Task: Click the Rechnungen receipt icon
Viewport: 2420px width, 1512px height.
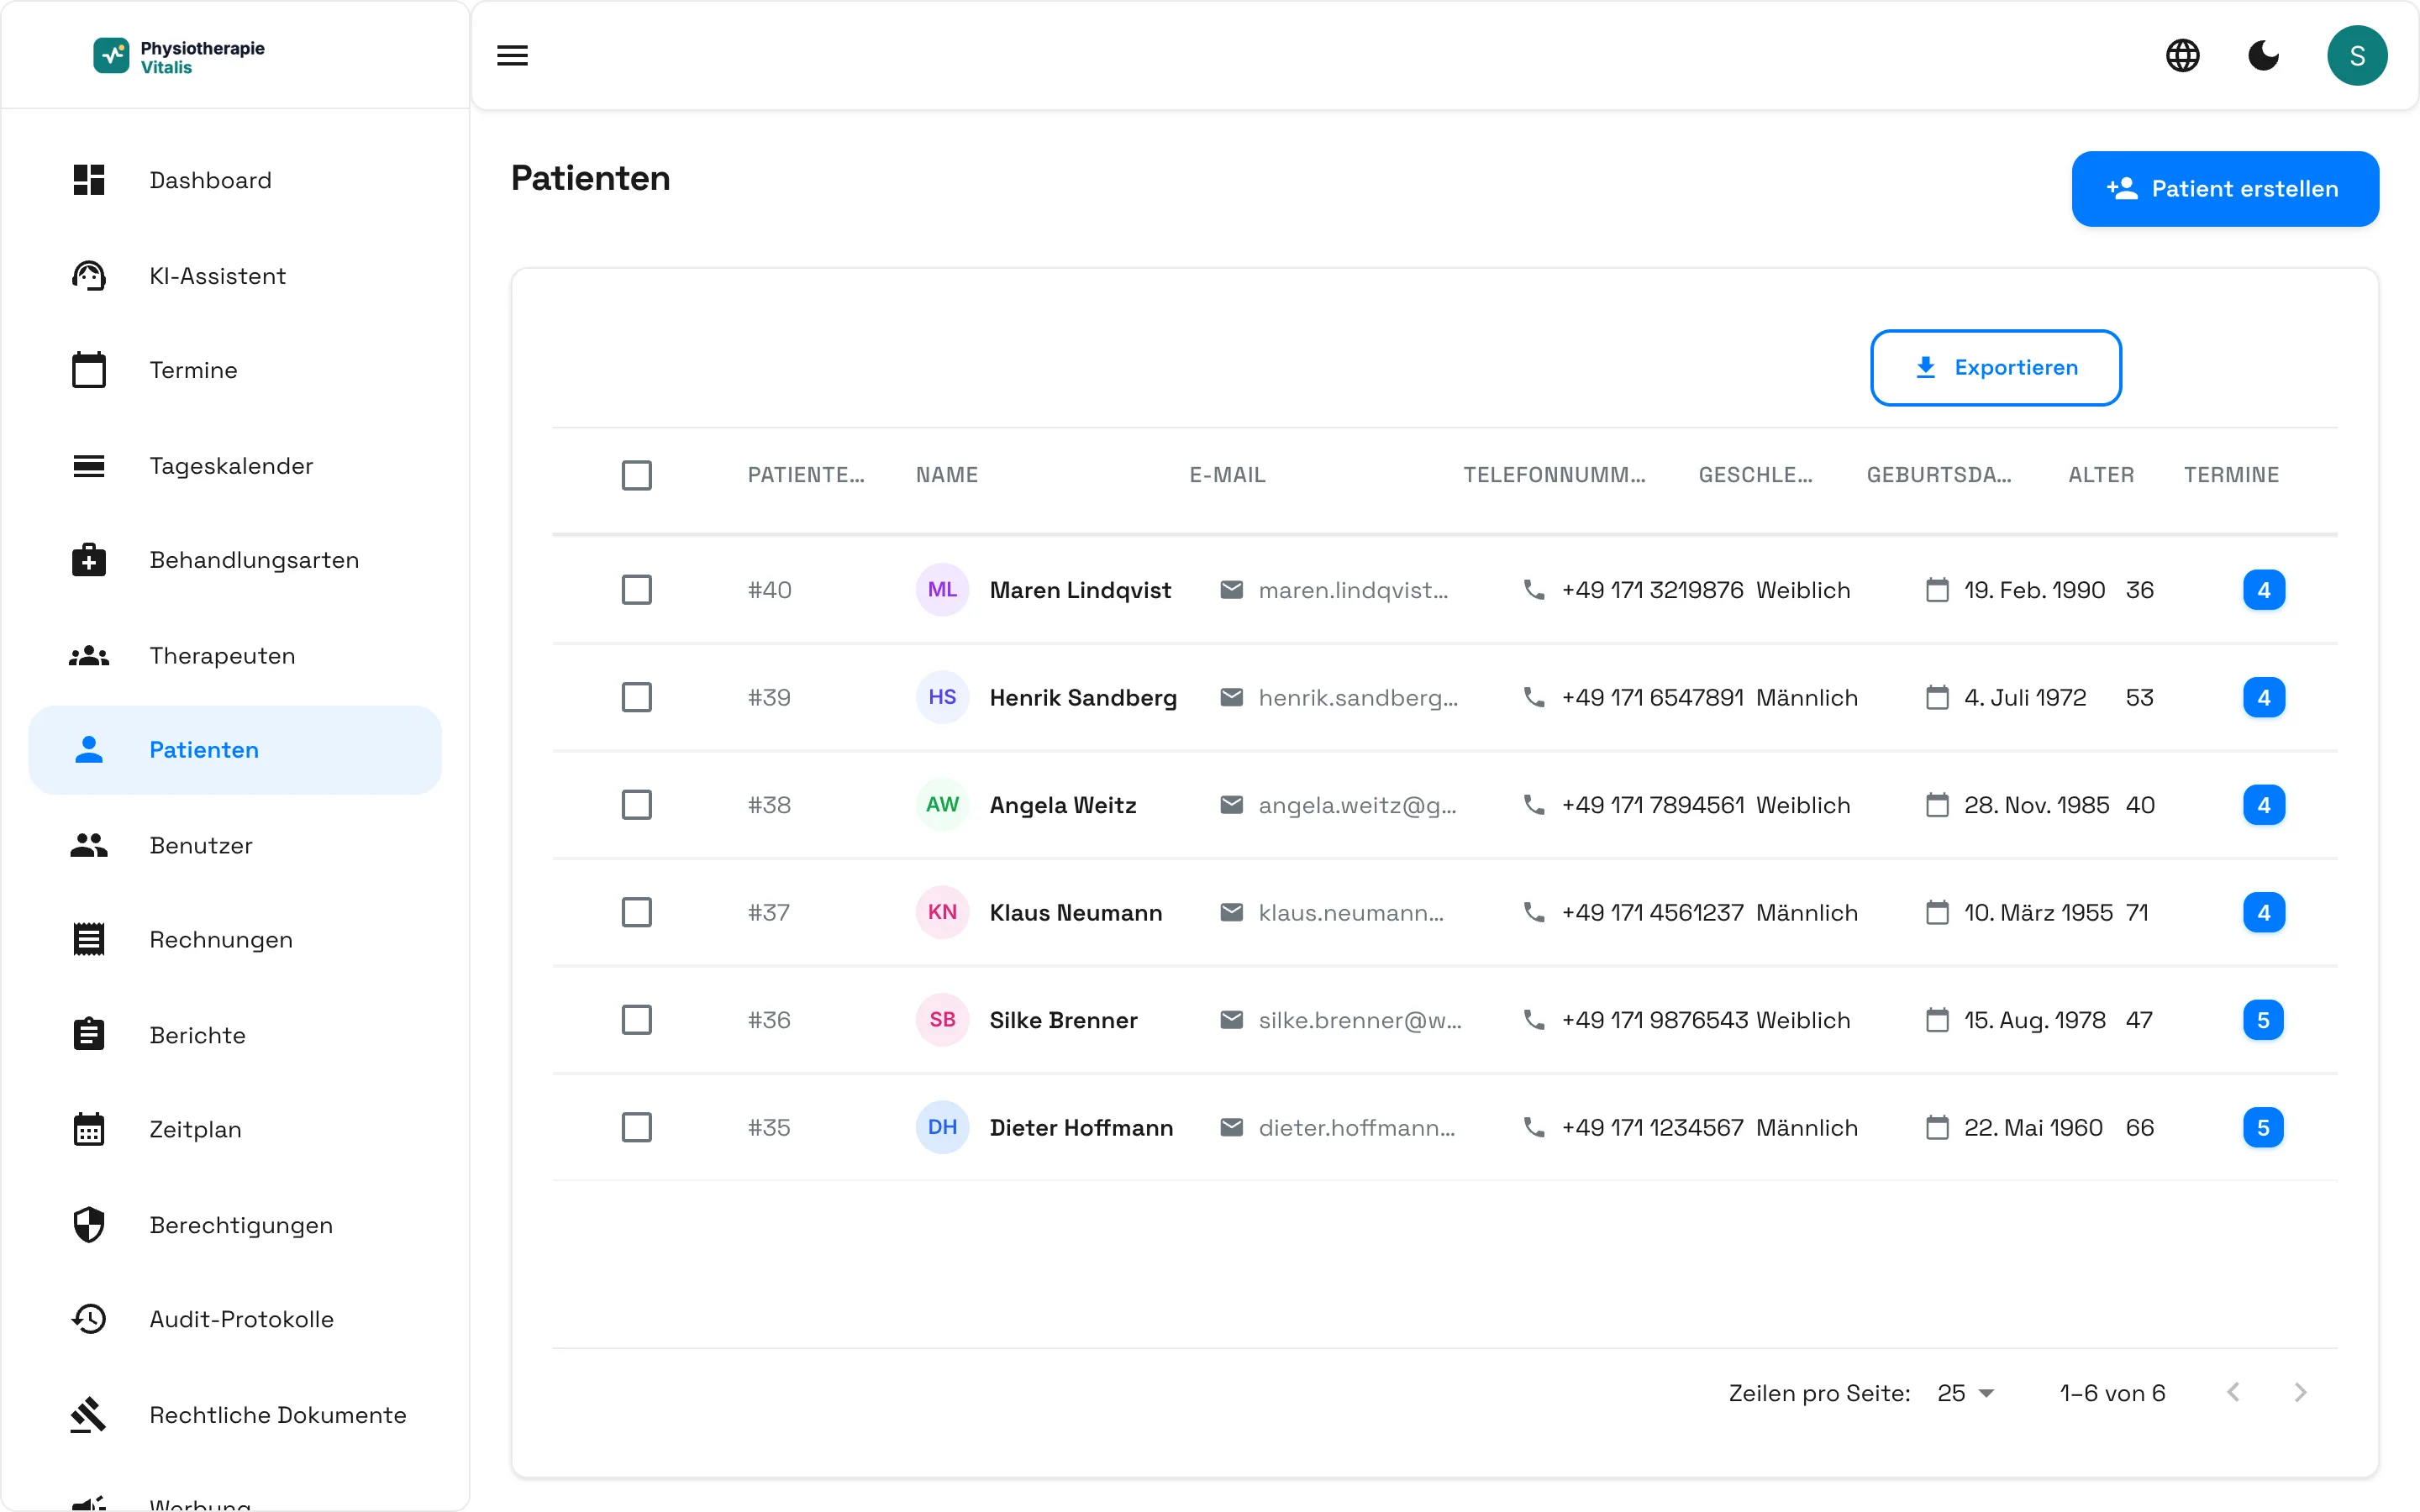Action: point(89,939)
